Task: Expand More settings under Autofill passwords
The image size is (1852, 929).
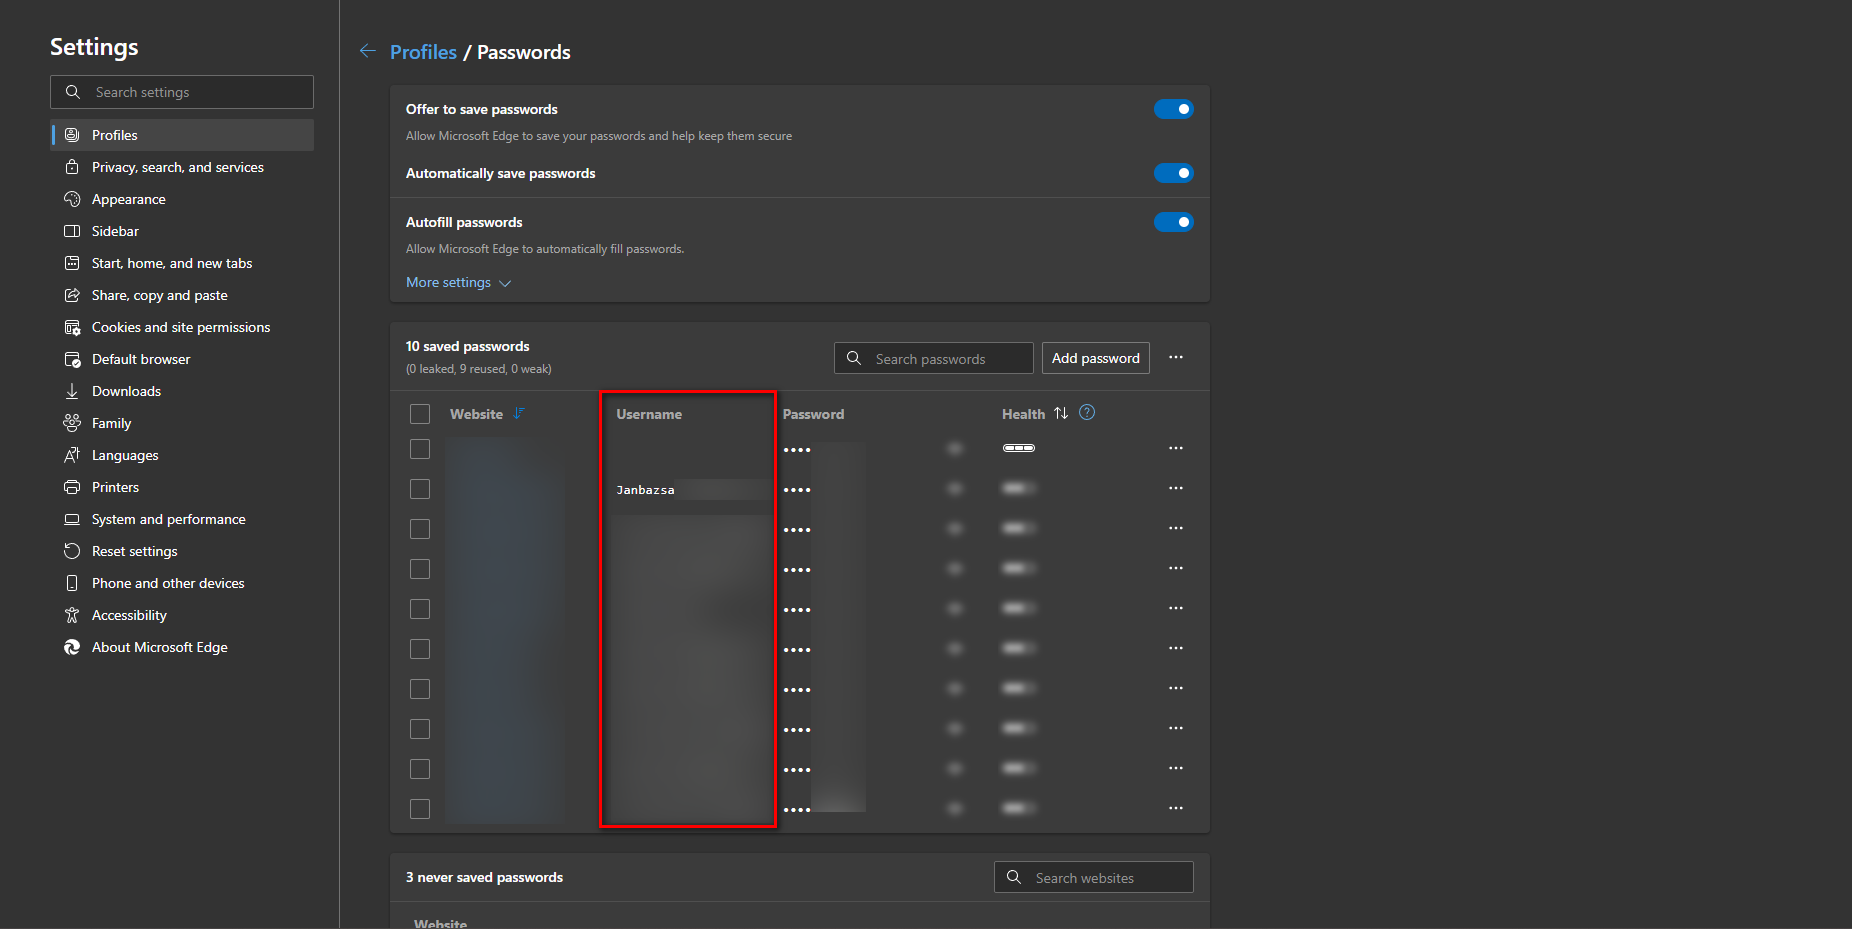Action: click(x=458, y=283)
